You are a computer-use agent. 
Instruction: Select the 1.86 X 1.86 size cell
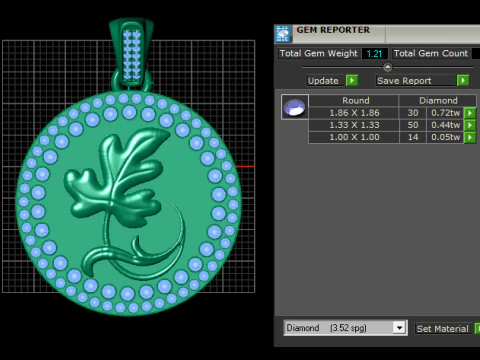pyautogui.click(x=354, y=113)
